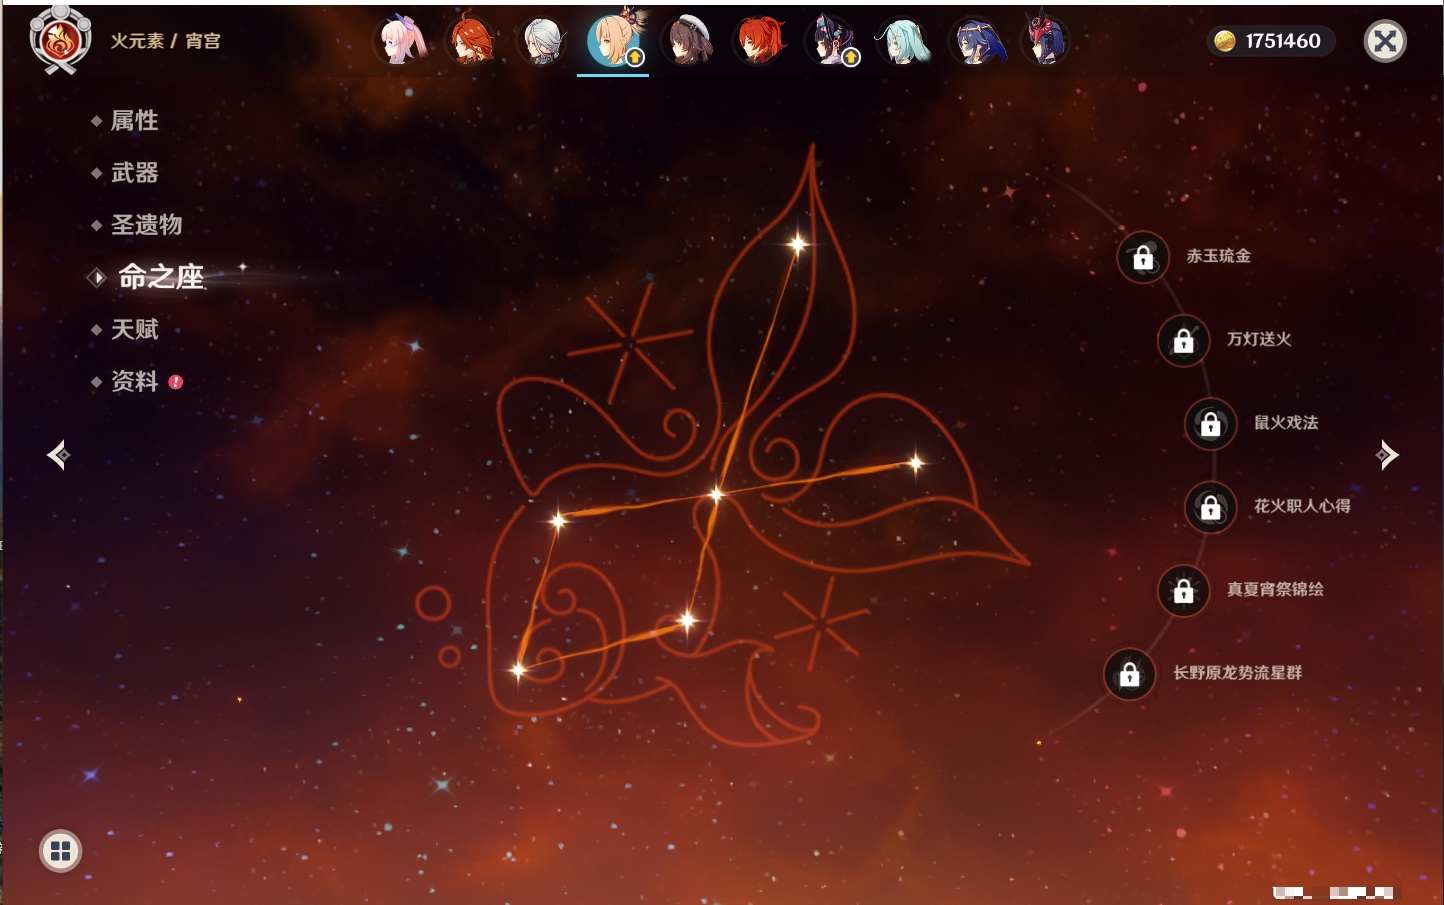This screenshot has height=905, width=1444.
Task: Click the 万灯送火 constellation name
Action: click(x=1259, y=339)
